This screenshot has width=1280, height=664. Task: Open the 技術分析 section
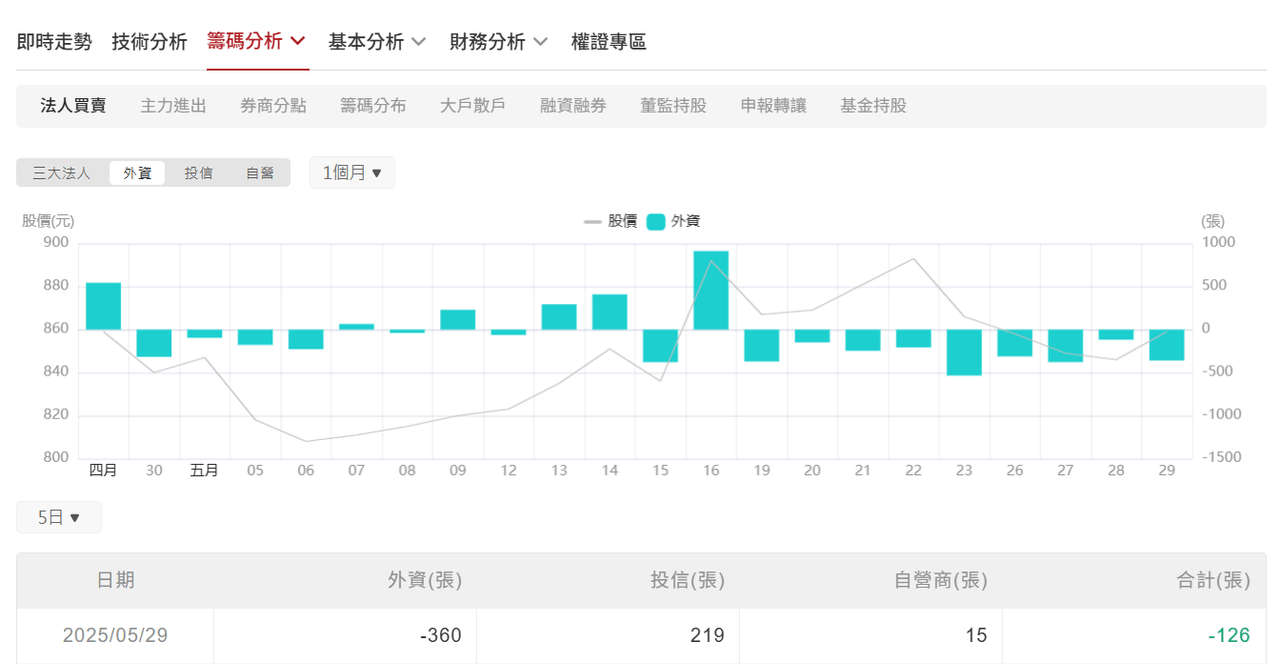pyautogui.click(x=150, y=42)
